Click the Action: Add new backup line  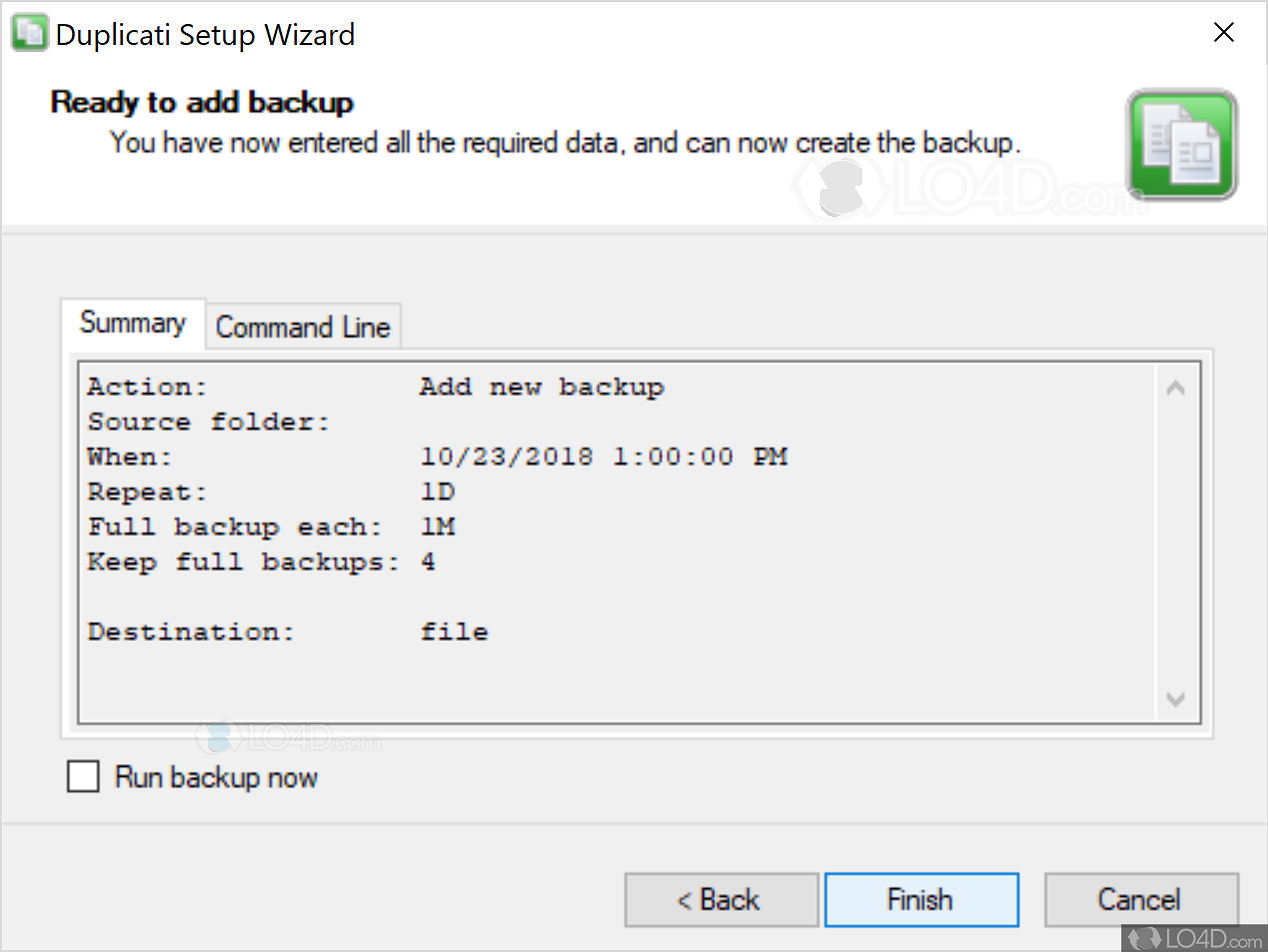click(x=375, y=387)
